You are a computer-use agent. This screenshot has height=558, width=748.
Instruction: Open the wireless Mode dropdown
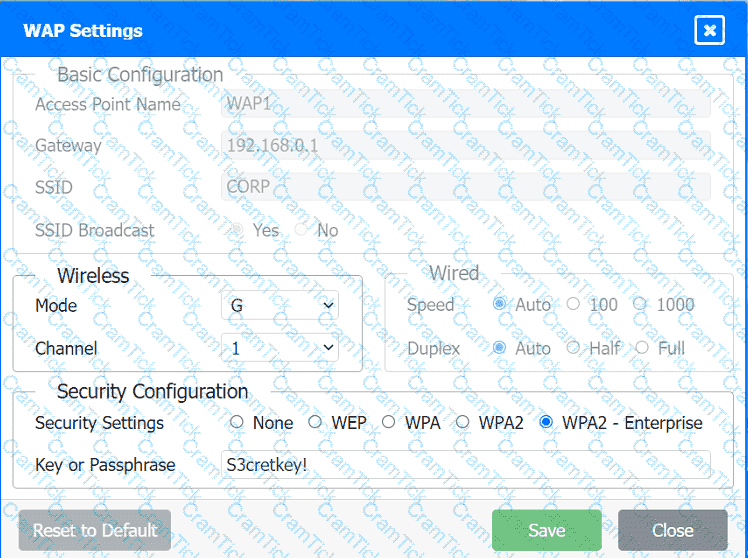pyautogui.click(x=279, y=305)
